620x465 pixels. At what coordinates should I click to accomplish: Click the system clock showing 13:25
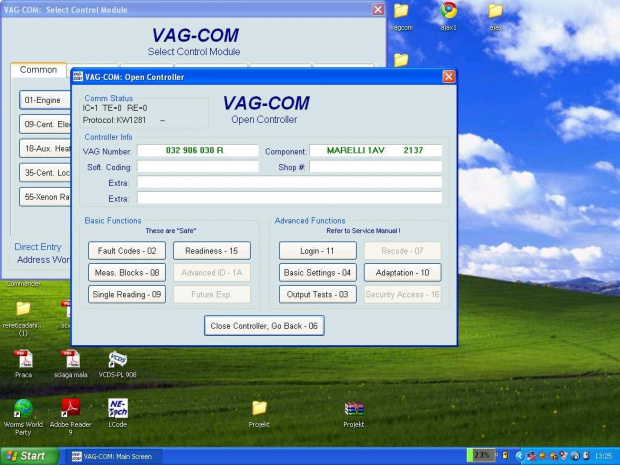pyautogui.click(x=603, y=456)
